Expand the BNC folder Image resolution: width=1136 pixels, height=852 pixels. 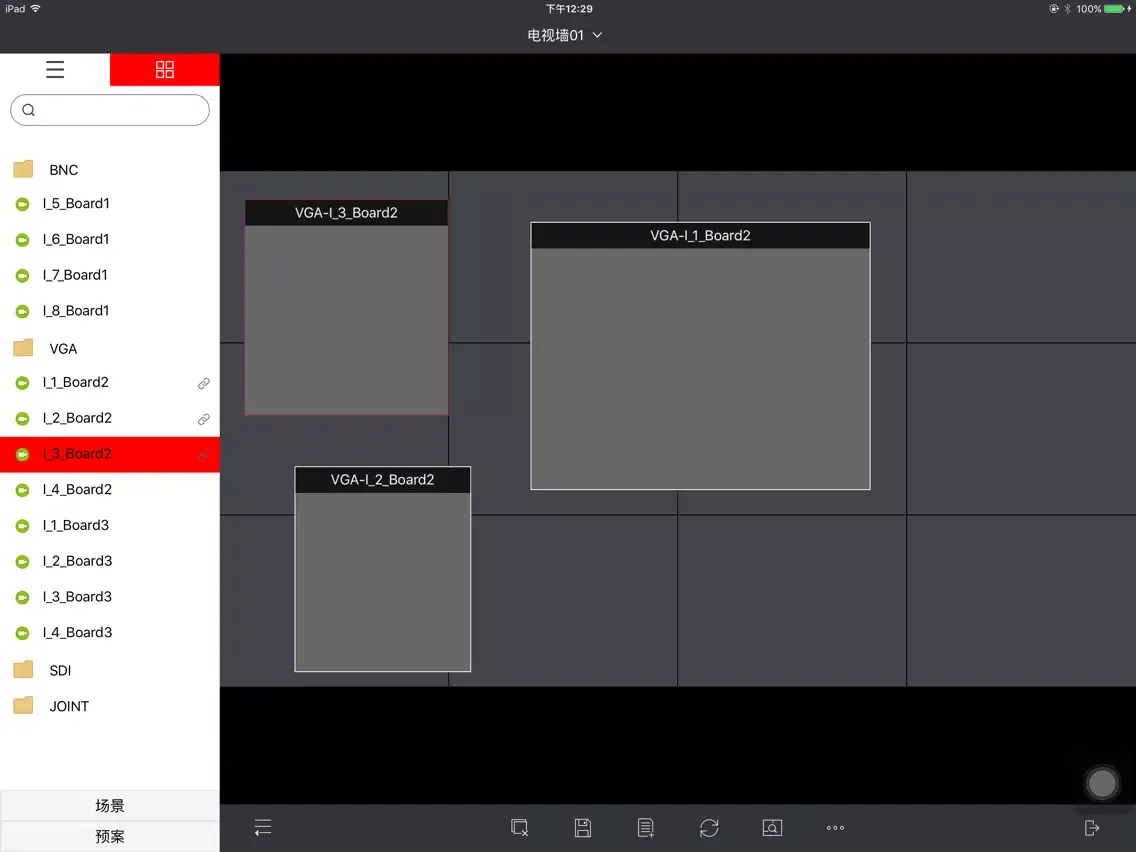110,170
